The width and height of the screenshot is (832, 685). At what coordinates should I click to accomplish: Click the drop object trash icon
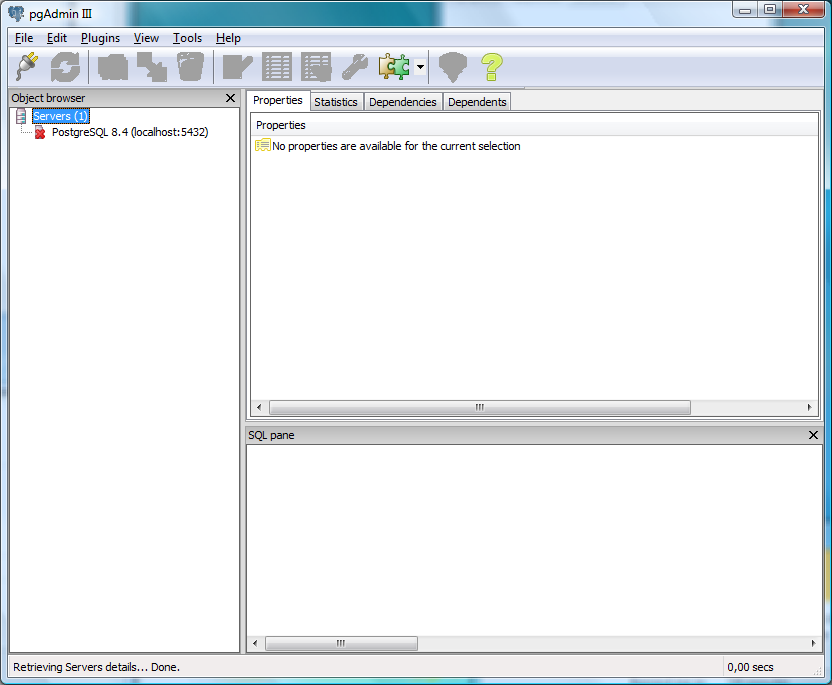[x=190, y=67]
